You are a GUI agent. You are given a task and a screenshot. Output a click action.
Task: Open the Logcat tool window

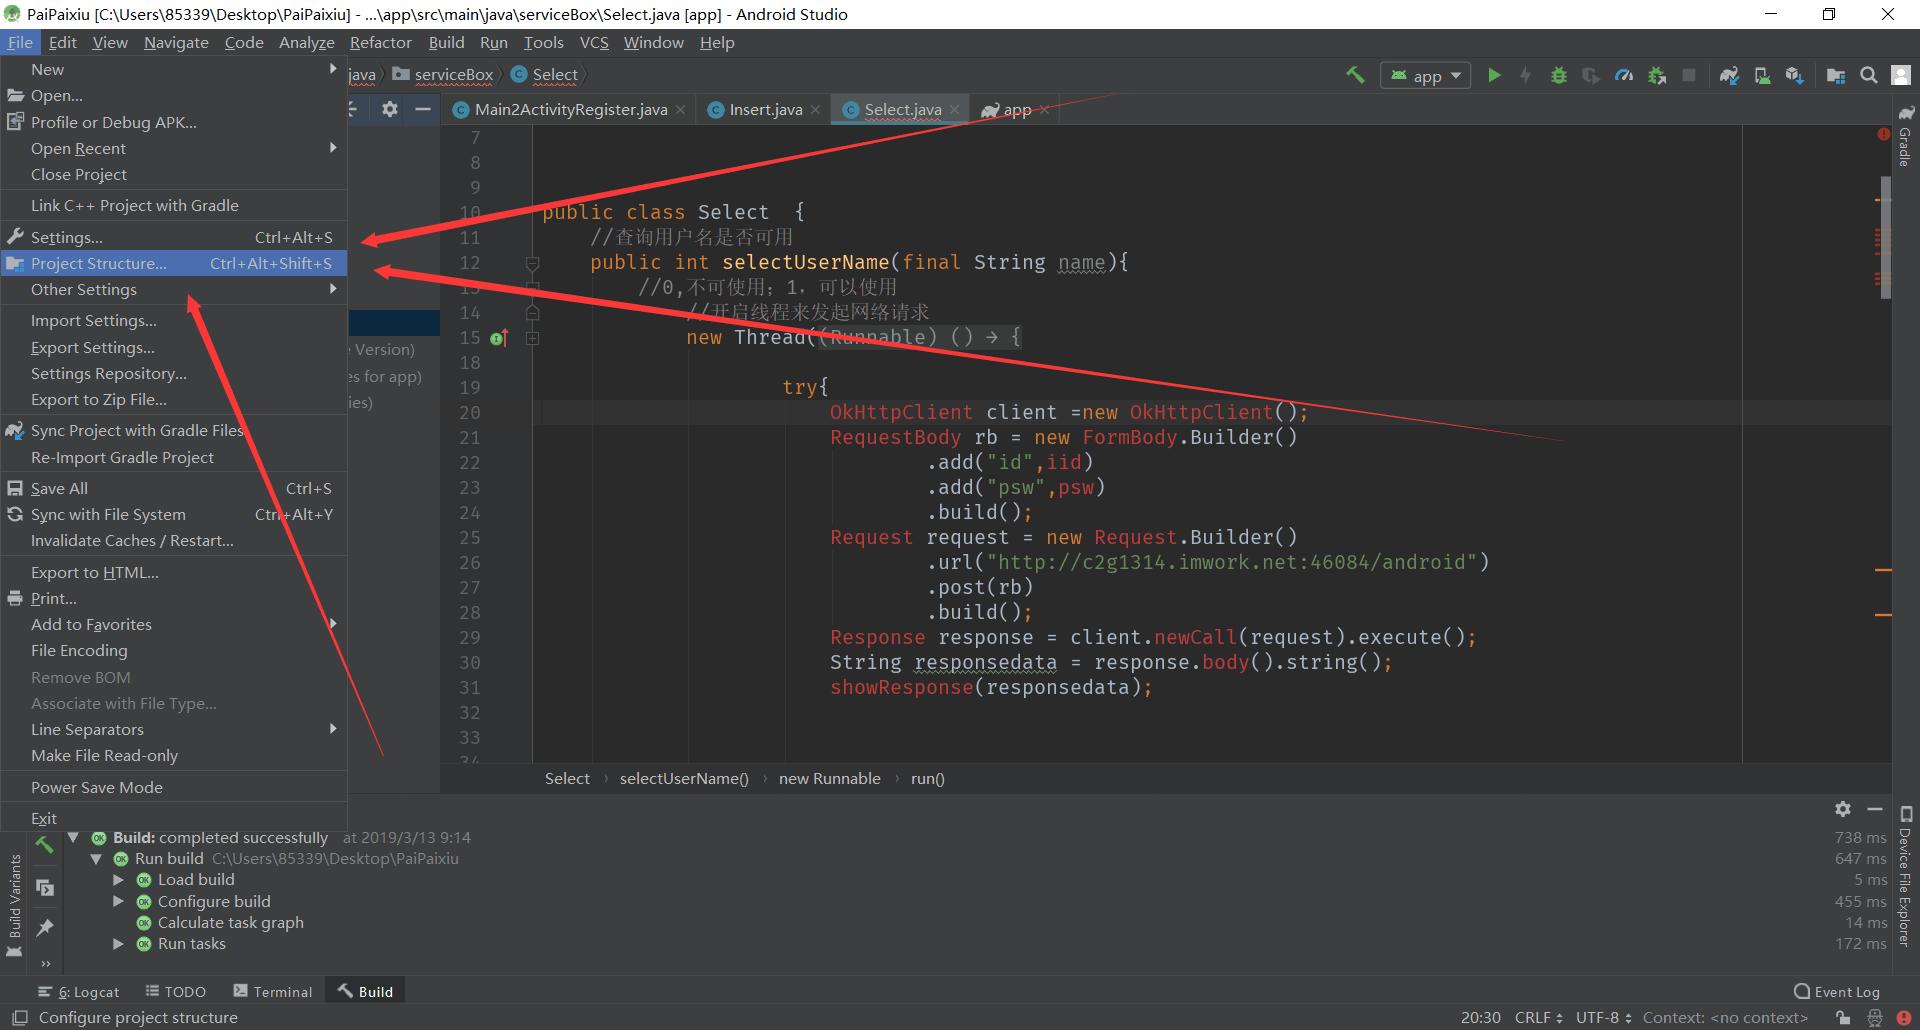79,992
